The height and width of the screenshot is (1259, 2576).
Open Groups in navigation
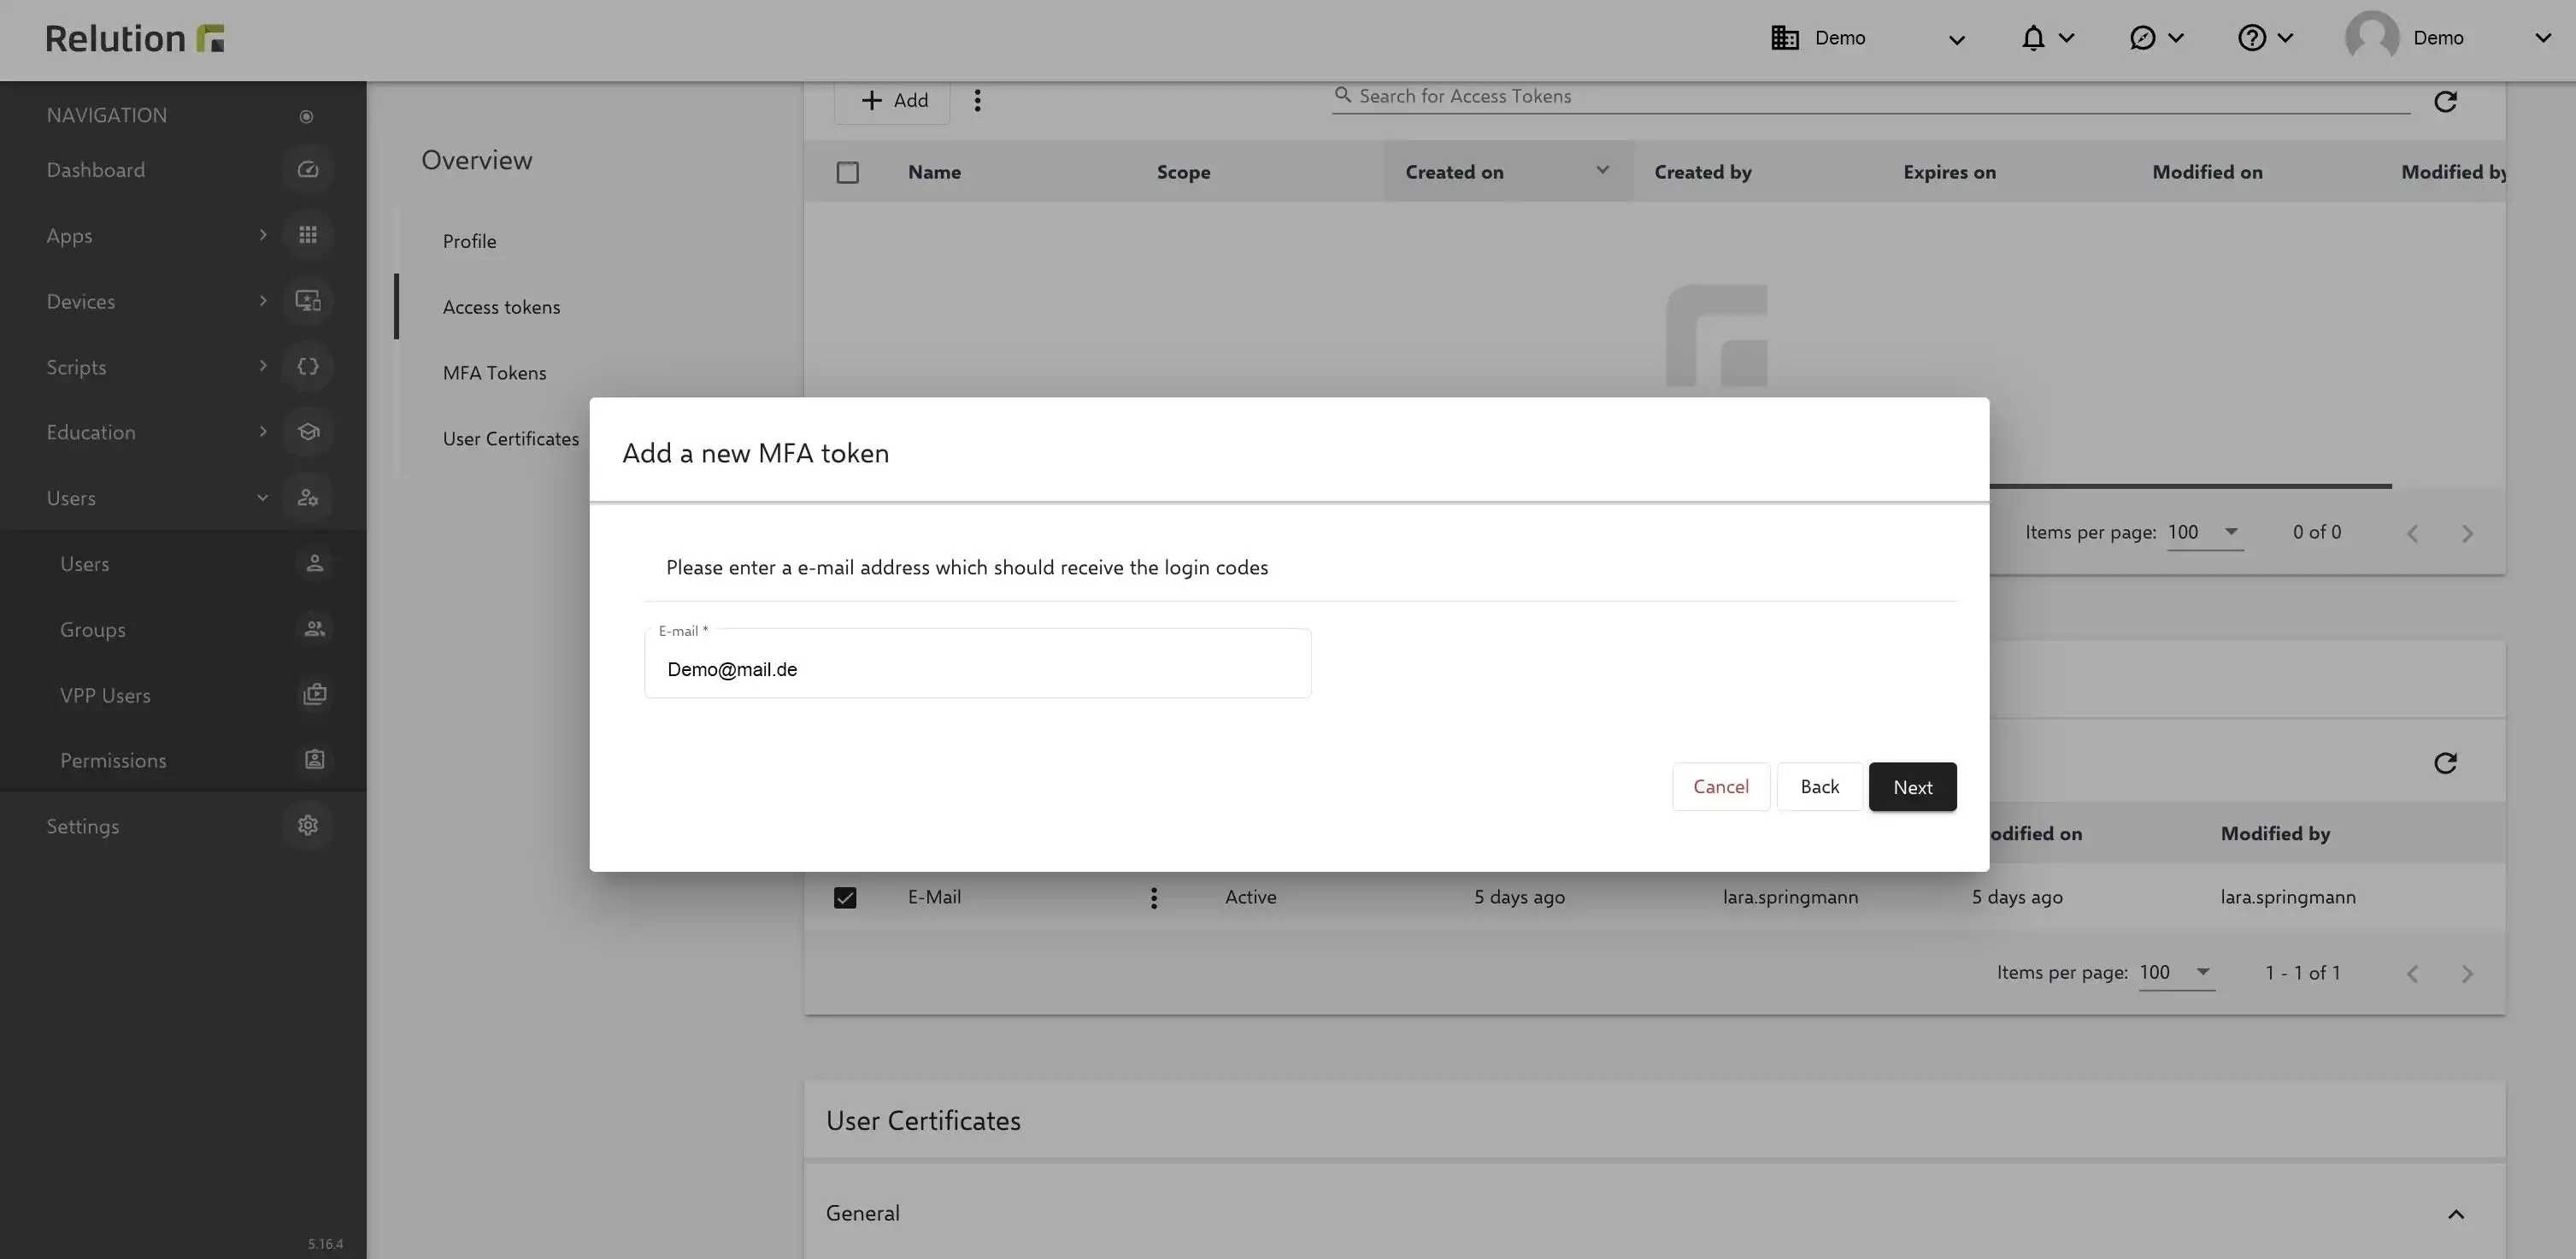[x=93, y=630]
